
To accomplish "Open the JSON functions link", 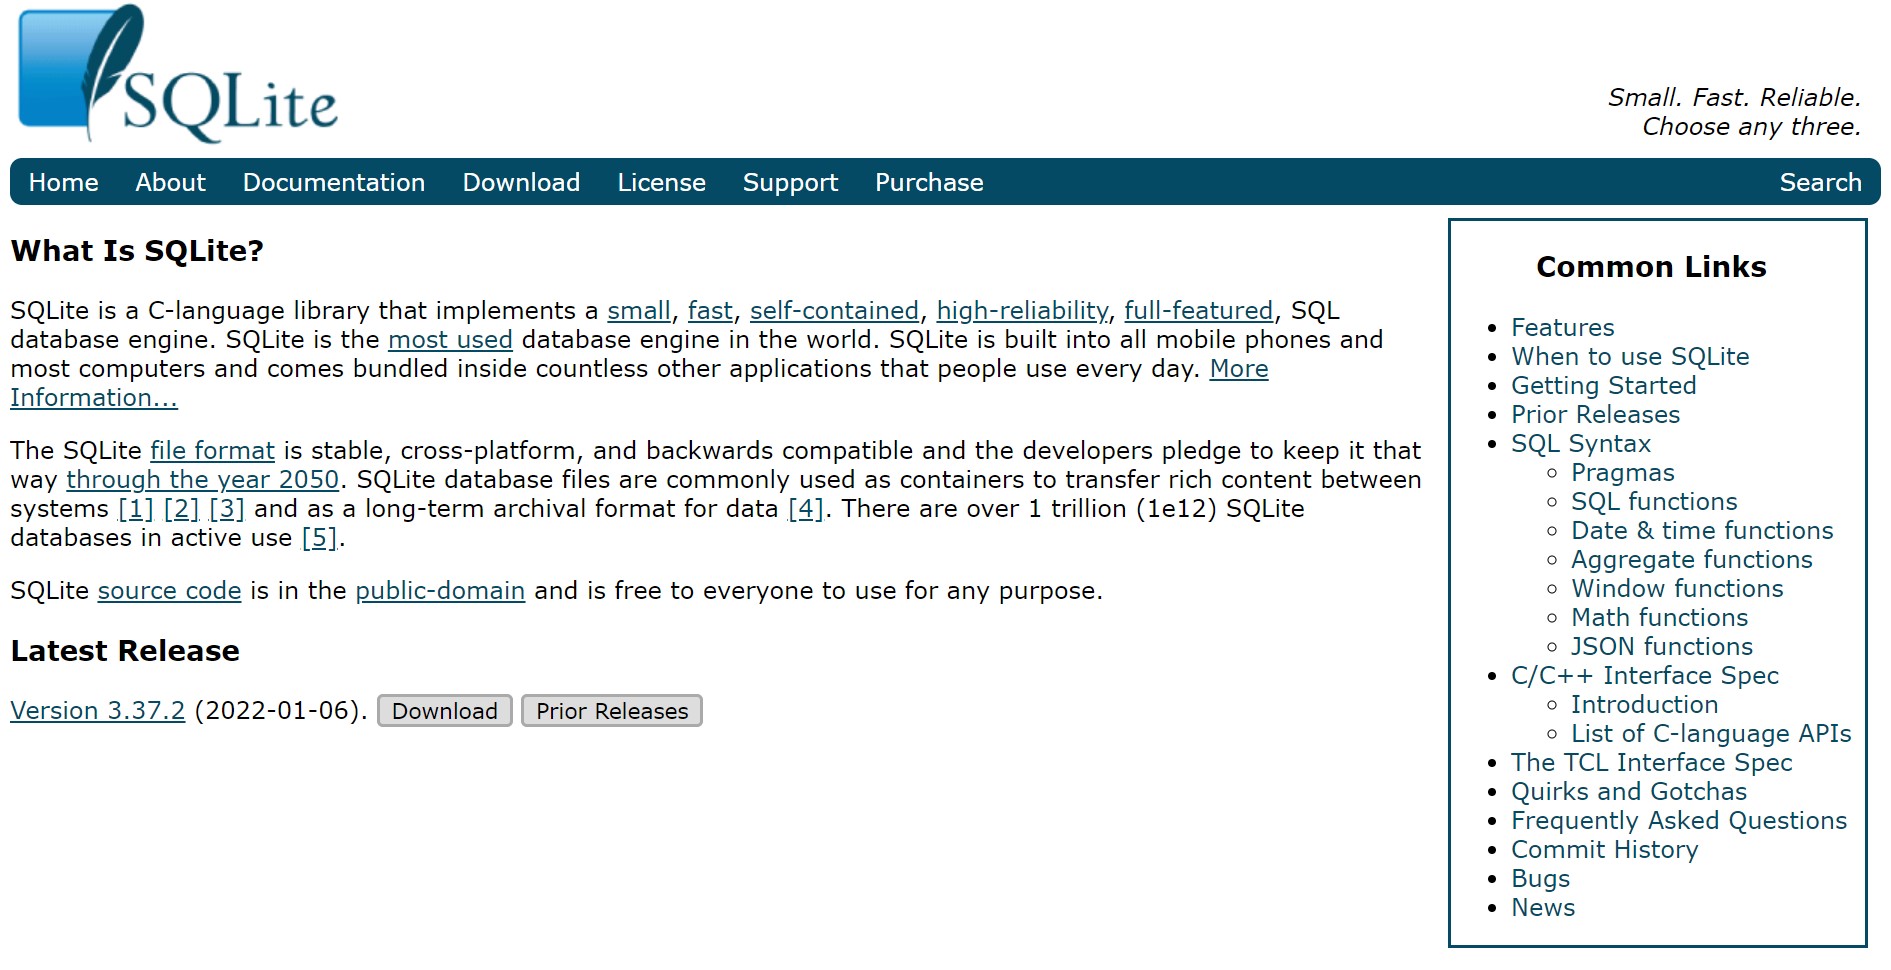I will (1661, 646).
